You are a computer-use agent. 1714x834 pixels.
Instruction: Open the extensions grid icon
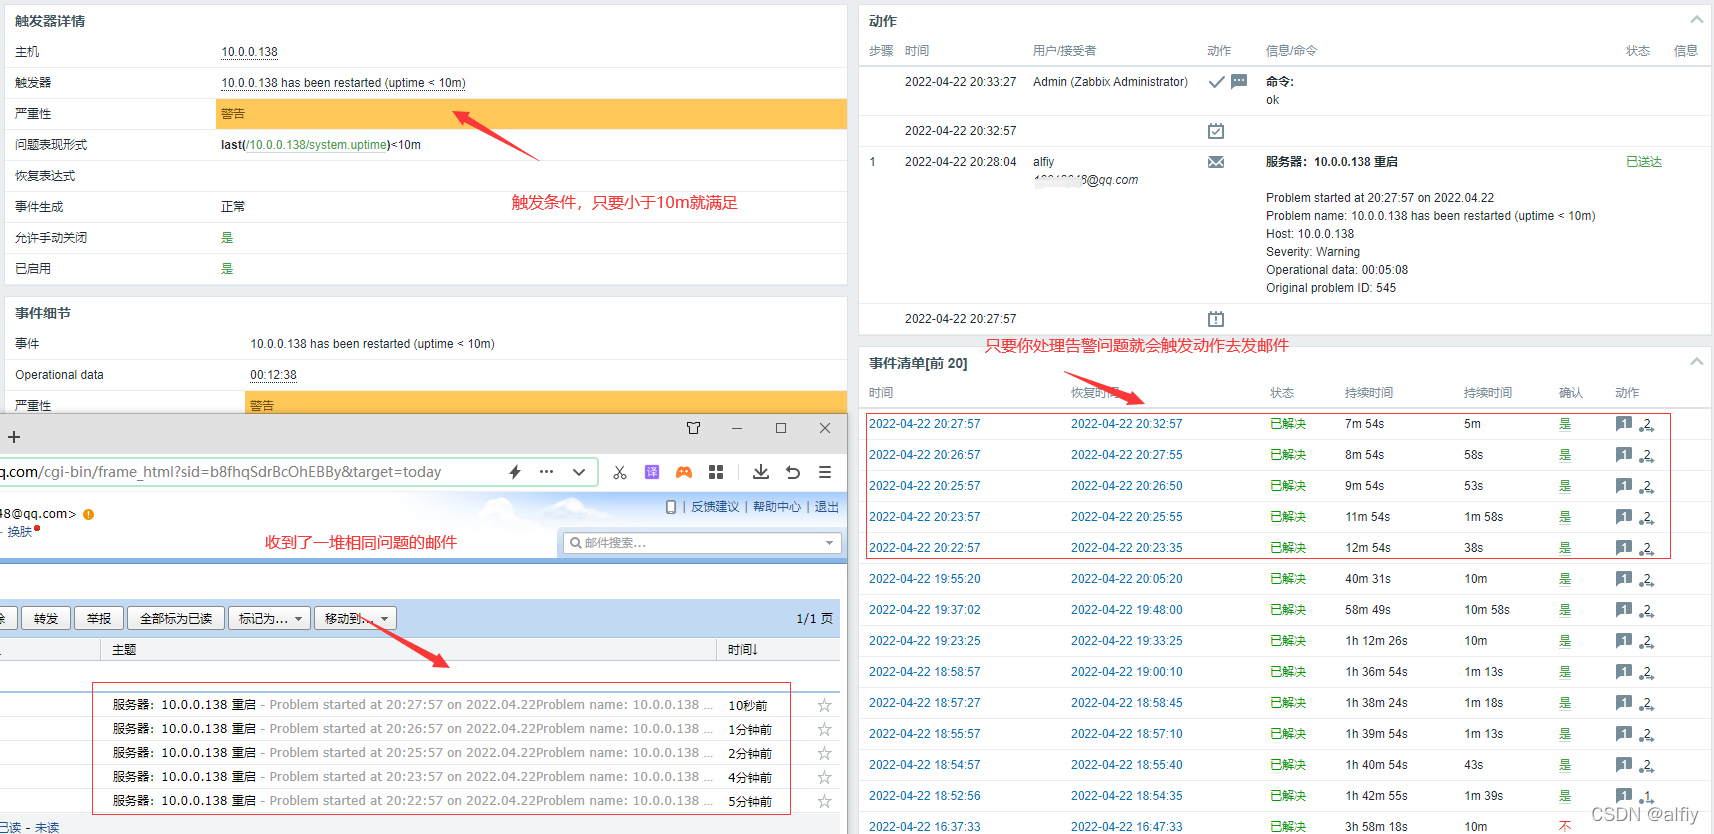pos(716,472)
